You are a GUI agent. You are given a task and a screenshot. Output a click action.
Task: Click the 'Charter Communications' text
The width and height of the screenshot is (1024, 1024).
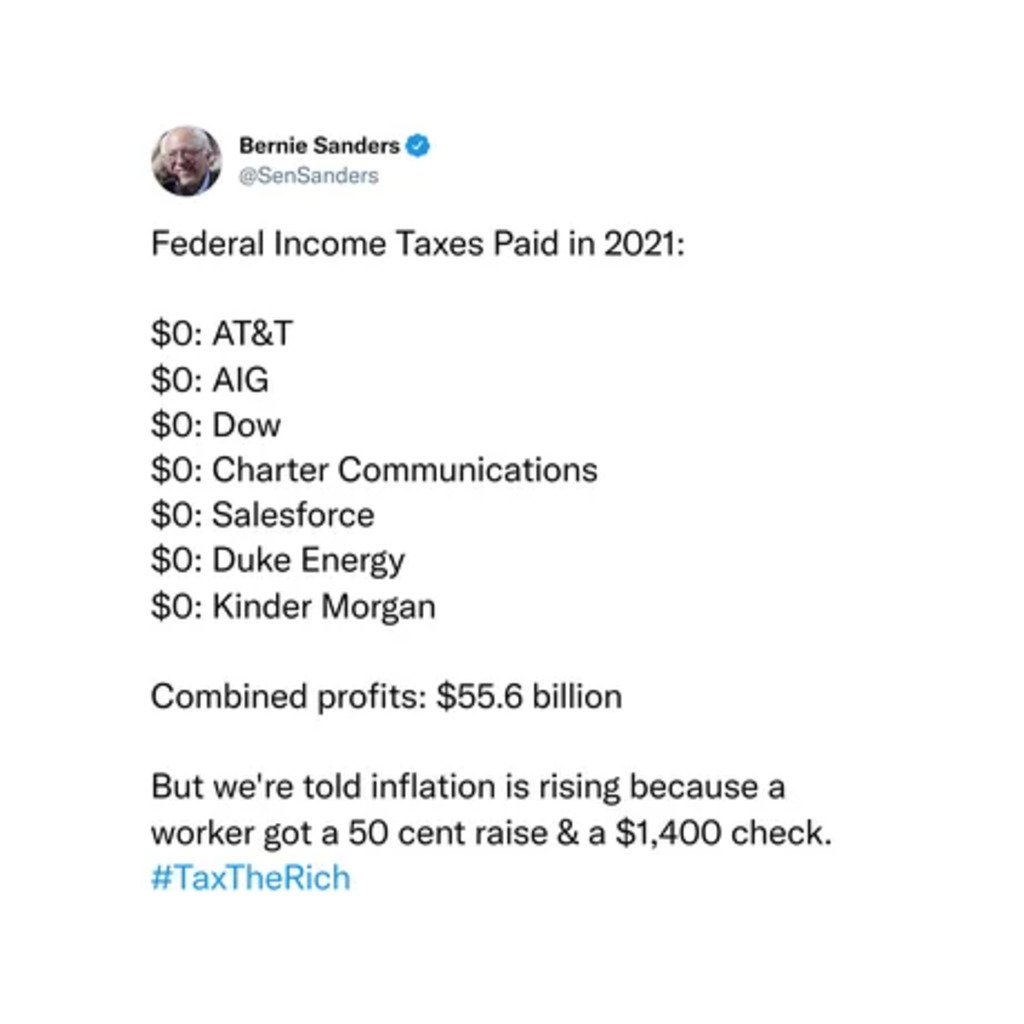click(405, 470)
